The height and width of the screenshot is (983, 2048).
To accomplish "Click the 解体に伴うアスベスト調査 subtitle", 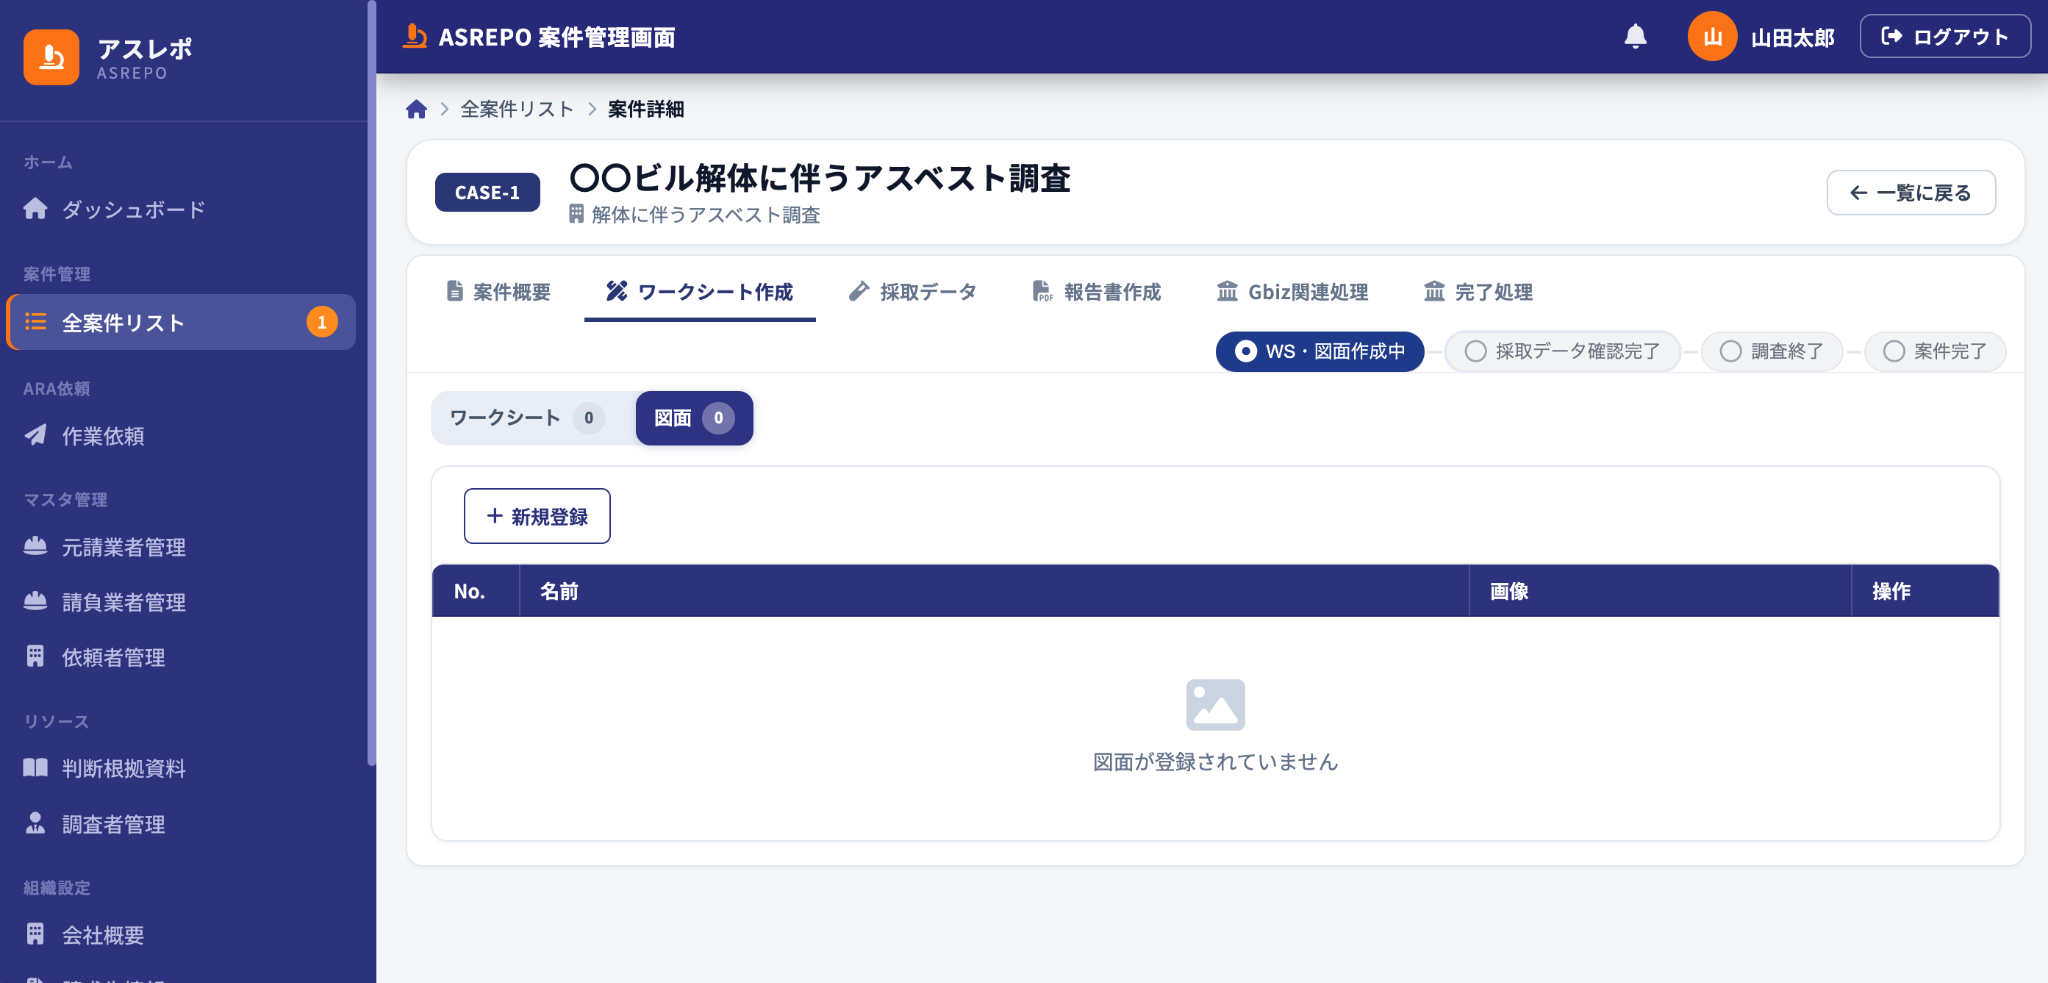I will 706,215.
